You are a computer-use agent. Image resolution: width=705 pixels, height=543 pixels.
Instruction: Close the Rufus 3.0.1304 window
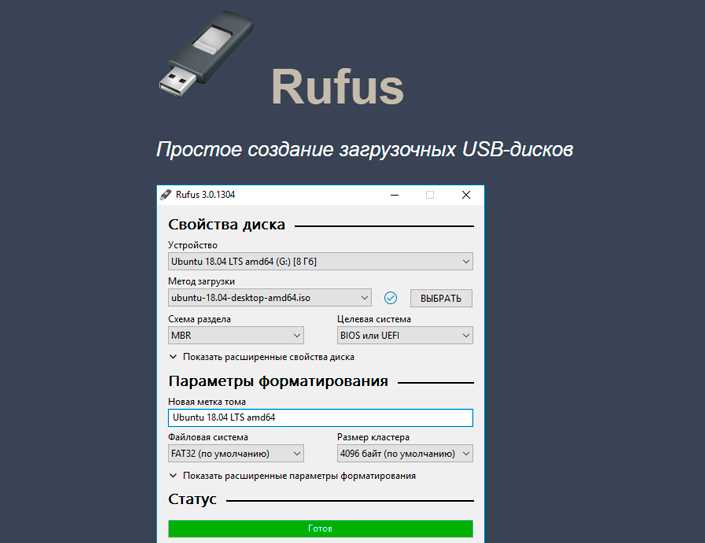(466, 195)
